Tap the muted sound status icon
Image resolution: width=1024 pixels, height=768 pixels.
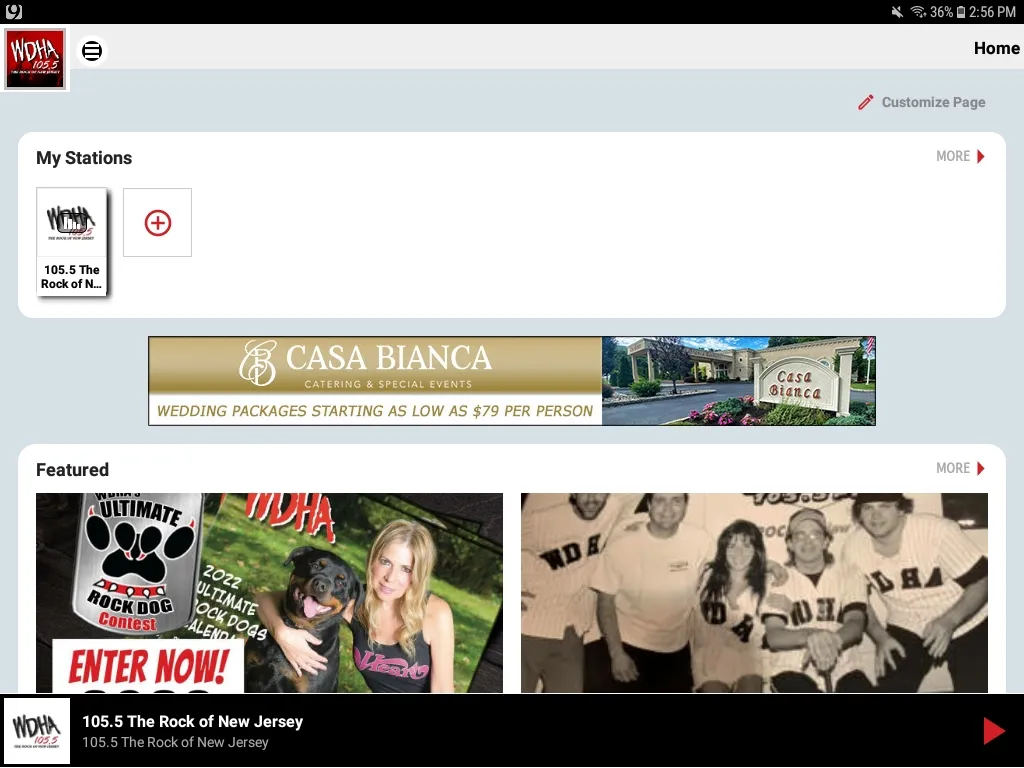897,12
